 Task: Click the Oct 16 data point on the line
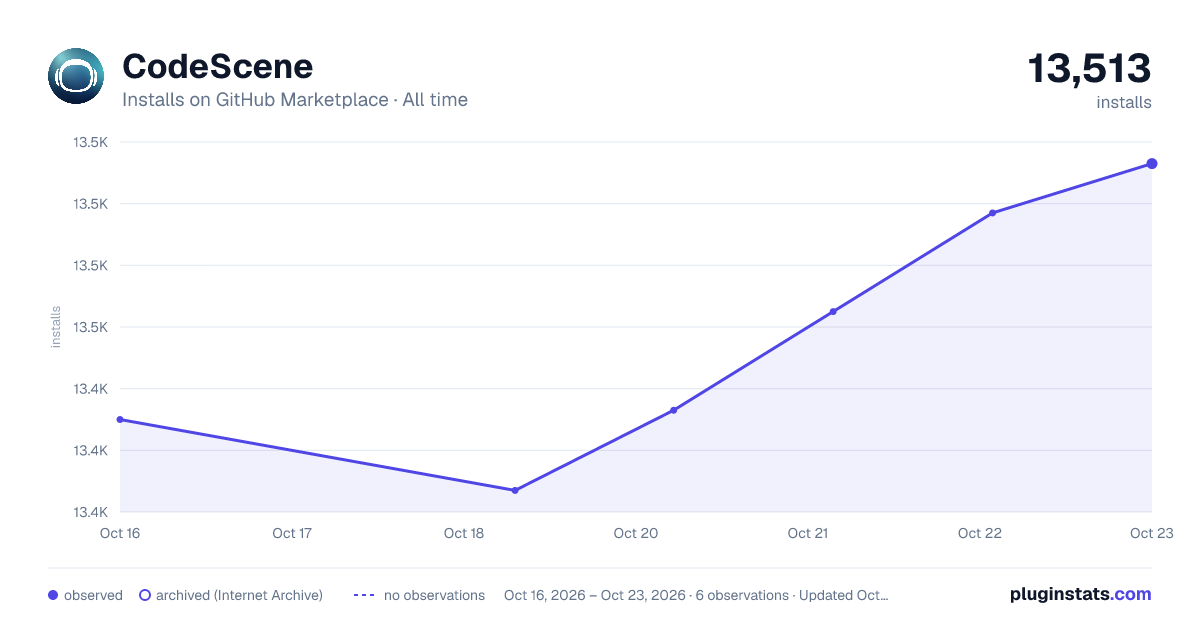tap(120, 420)
